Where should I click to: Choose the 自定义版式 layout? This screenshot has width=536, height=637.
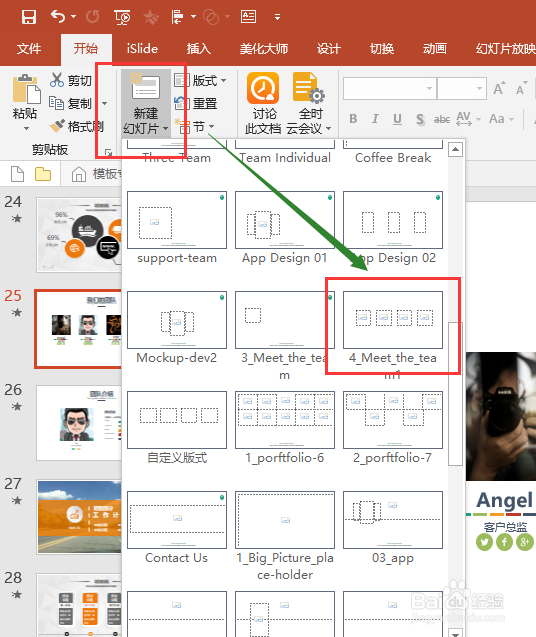[177, 420]
